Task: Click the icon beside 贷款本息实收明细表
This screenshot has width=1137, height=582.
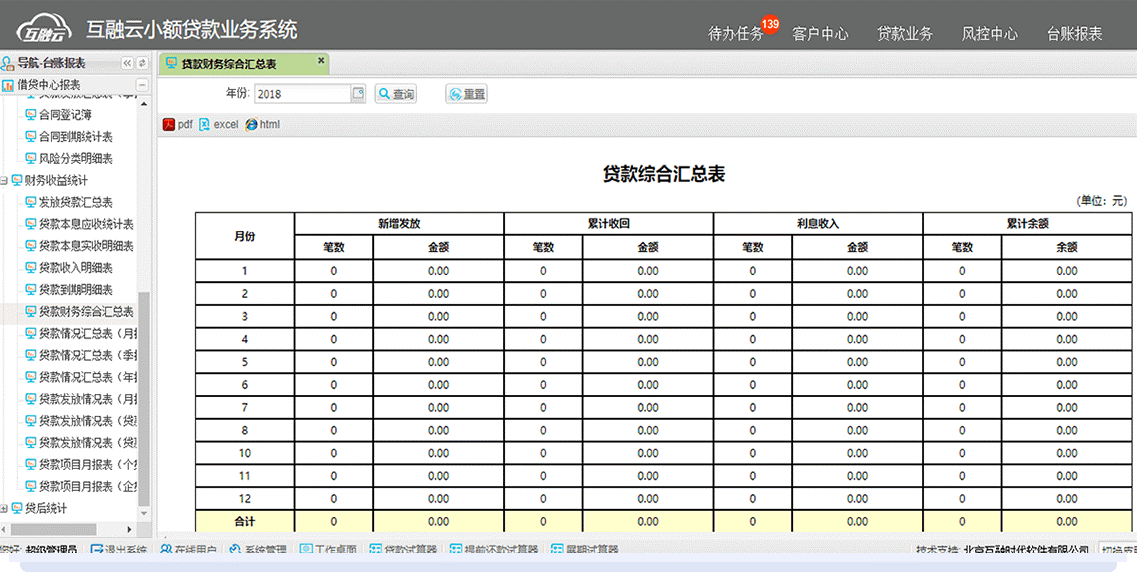Action: (30, 246)
